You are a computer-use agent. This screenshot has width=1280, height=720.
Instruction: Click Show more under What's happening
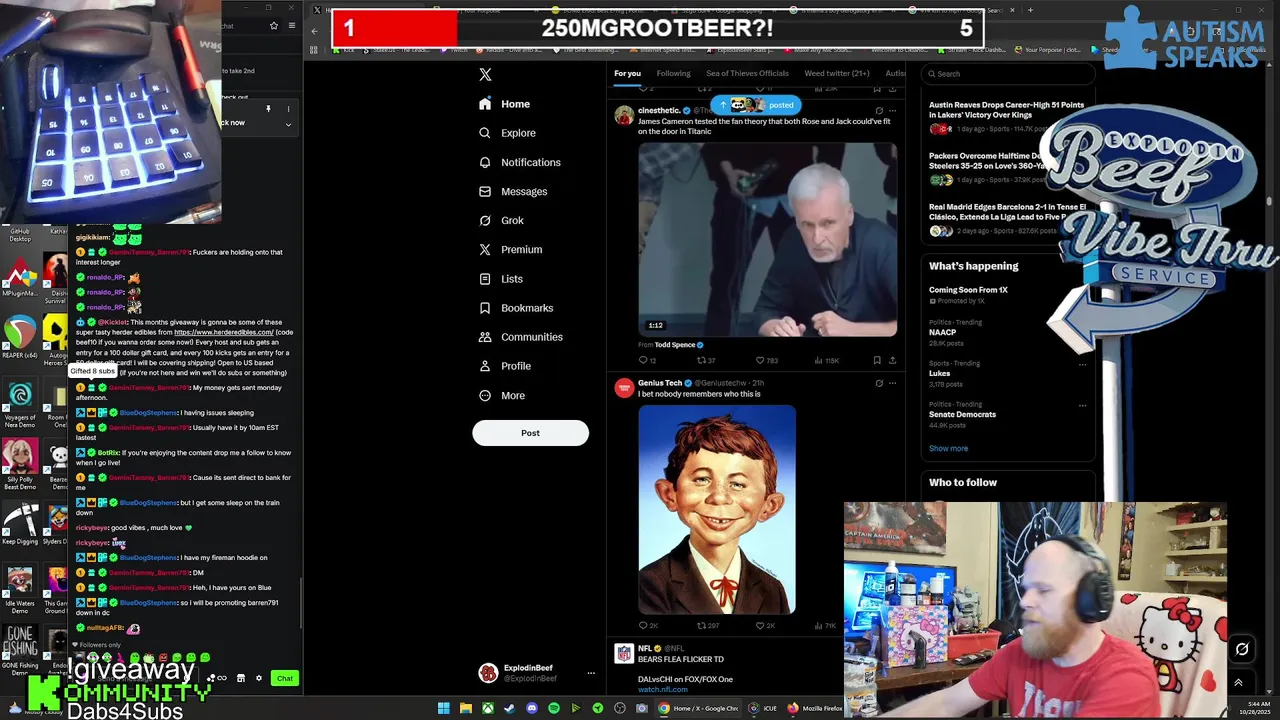pos(948,448)
